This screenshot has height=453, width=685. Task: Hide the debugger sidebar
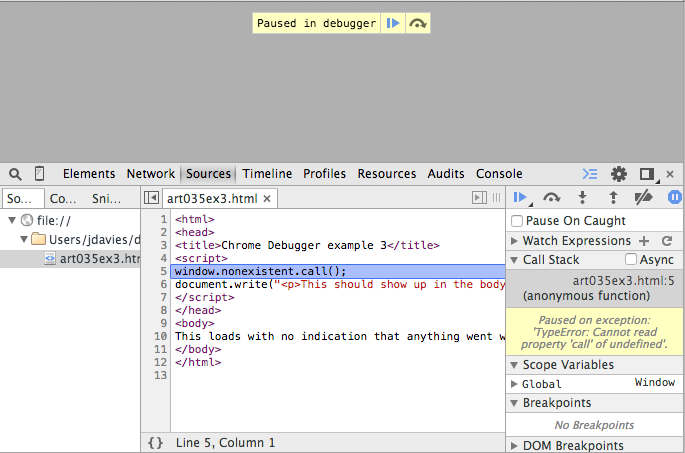(x=479, y=198)
